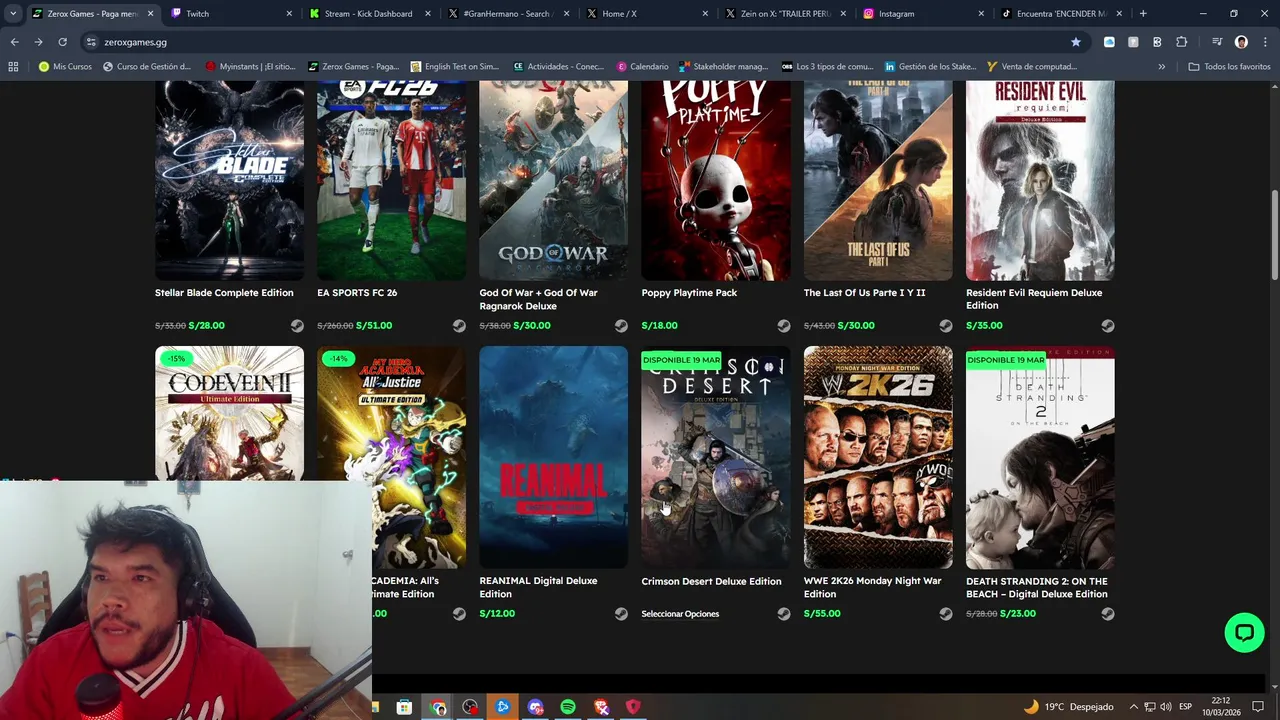Image resolution: width=1280 pixels, height=720 pixels.
Task: Open Mis Cursos bookmark
Action: click(x=65, y=66)
